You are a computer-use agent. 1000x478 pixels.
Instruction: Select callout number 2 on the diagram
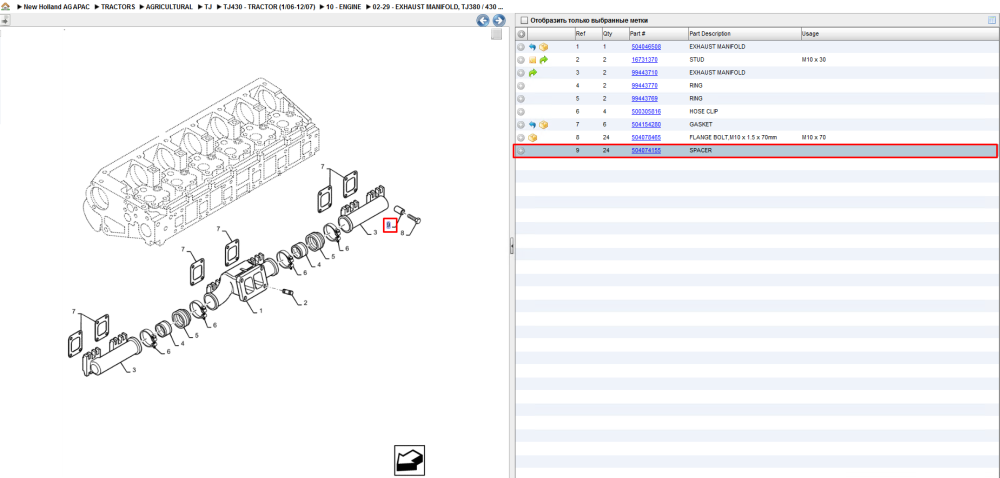tap(305, 302)
